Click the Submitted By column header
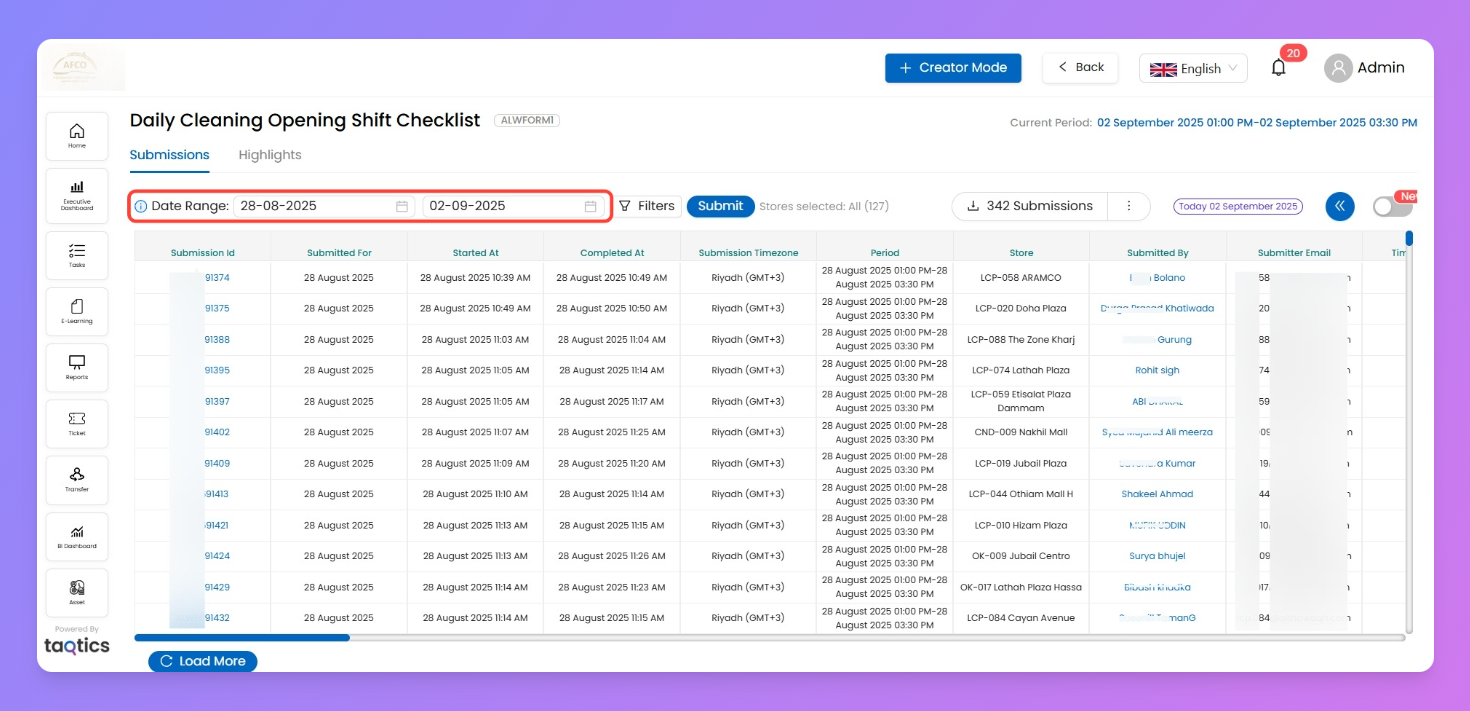Screen dimensions: 1470x711 tap(1158, 253)
